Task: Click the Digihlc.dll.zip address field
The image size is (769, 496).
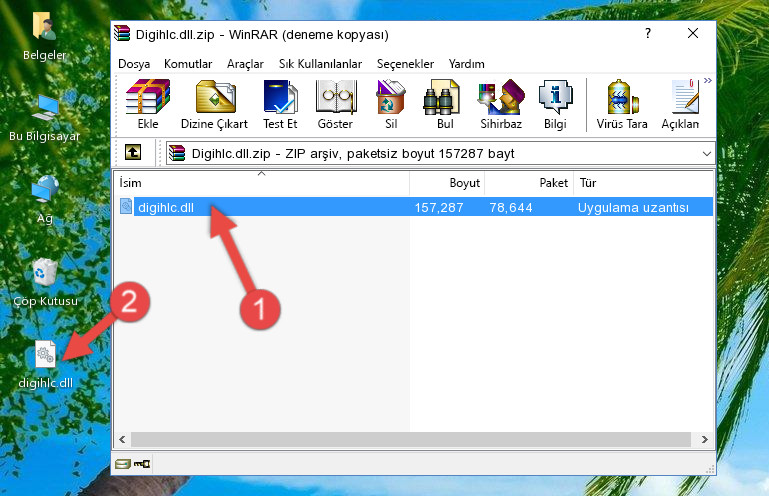Action: [440, 154]
